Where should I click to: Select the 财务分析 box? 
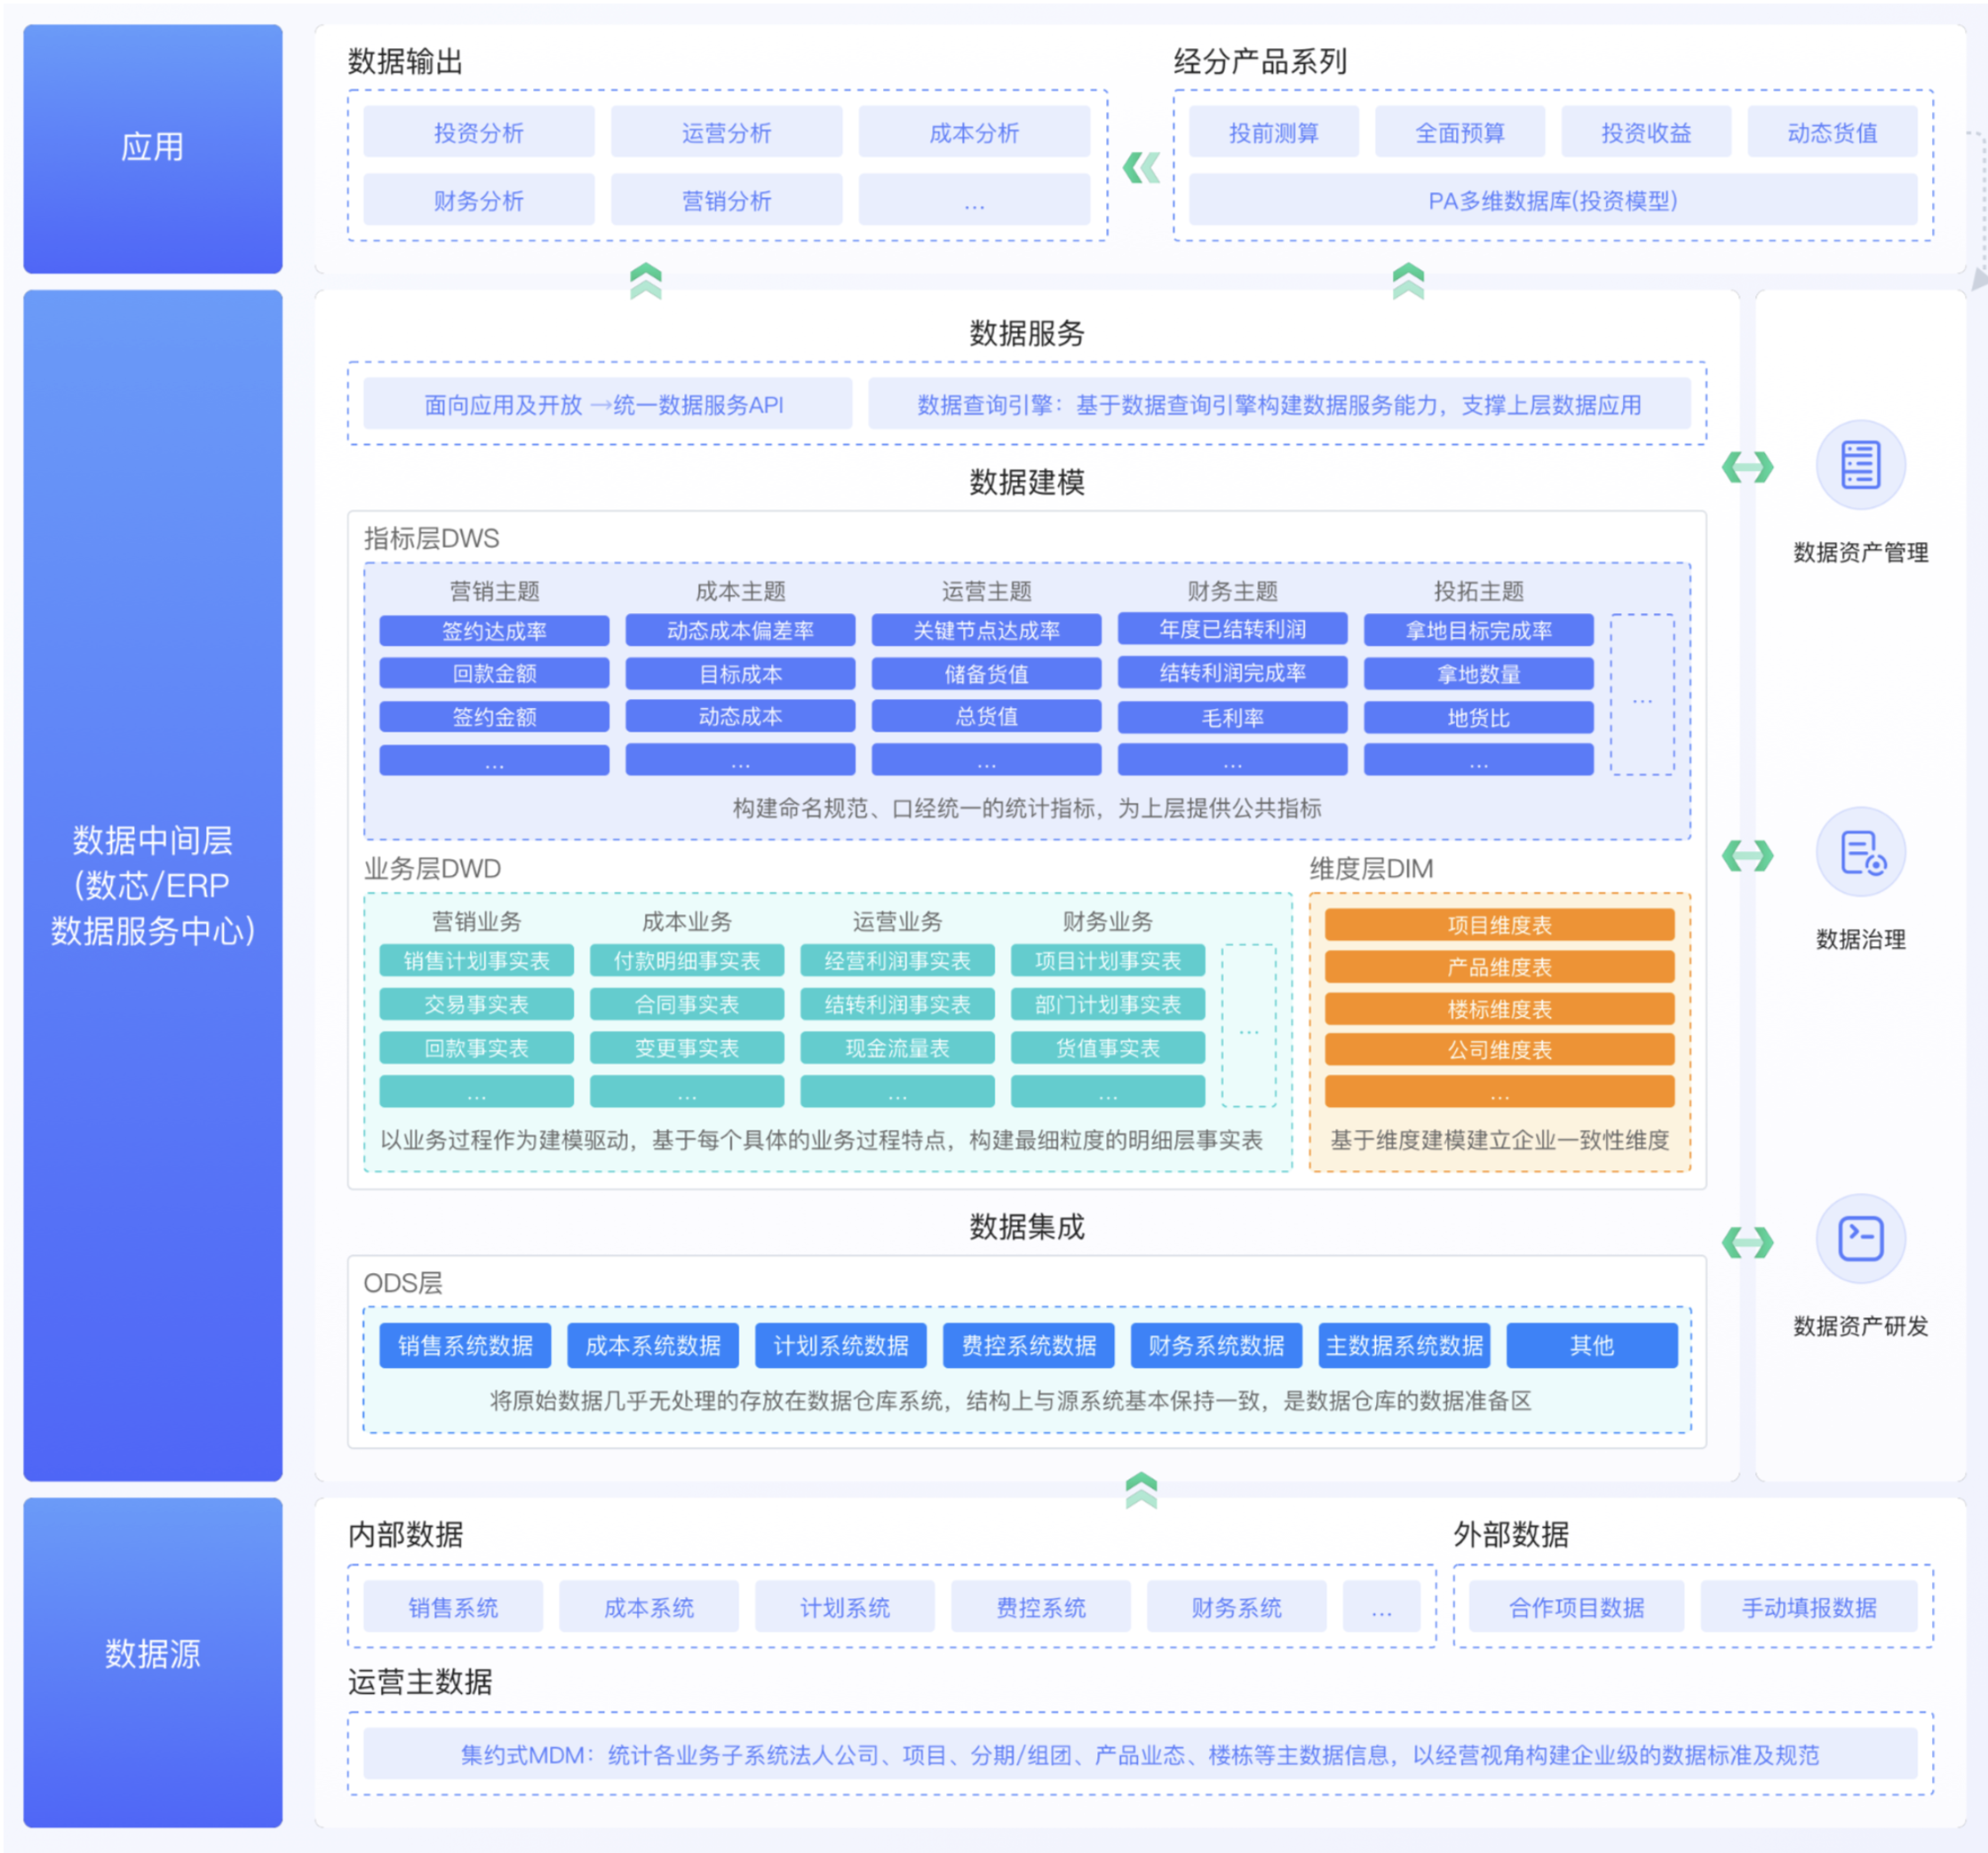[479, 200]
